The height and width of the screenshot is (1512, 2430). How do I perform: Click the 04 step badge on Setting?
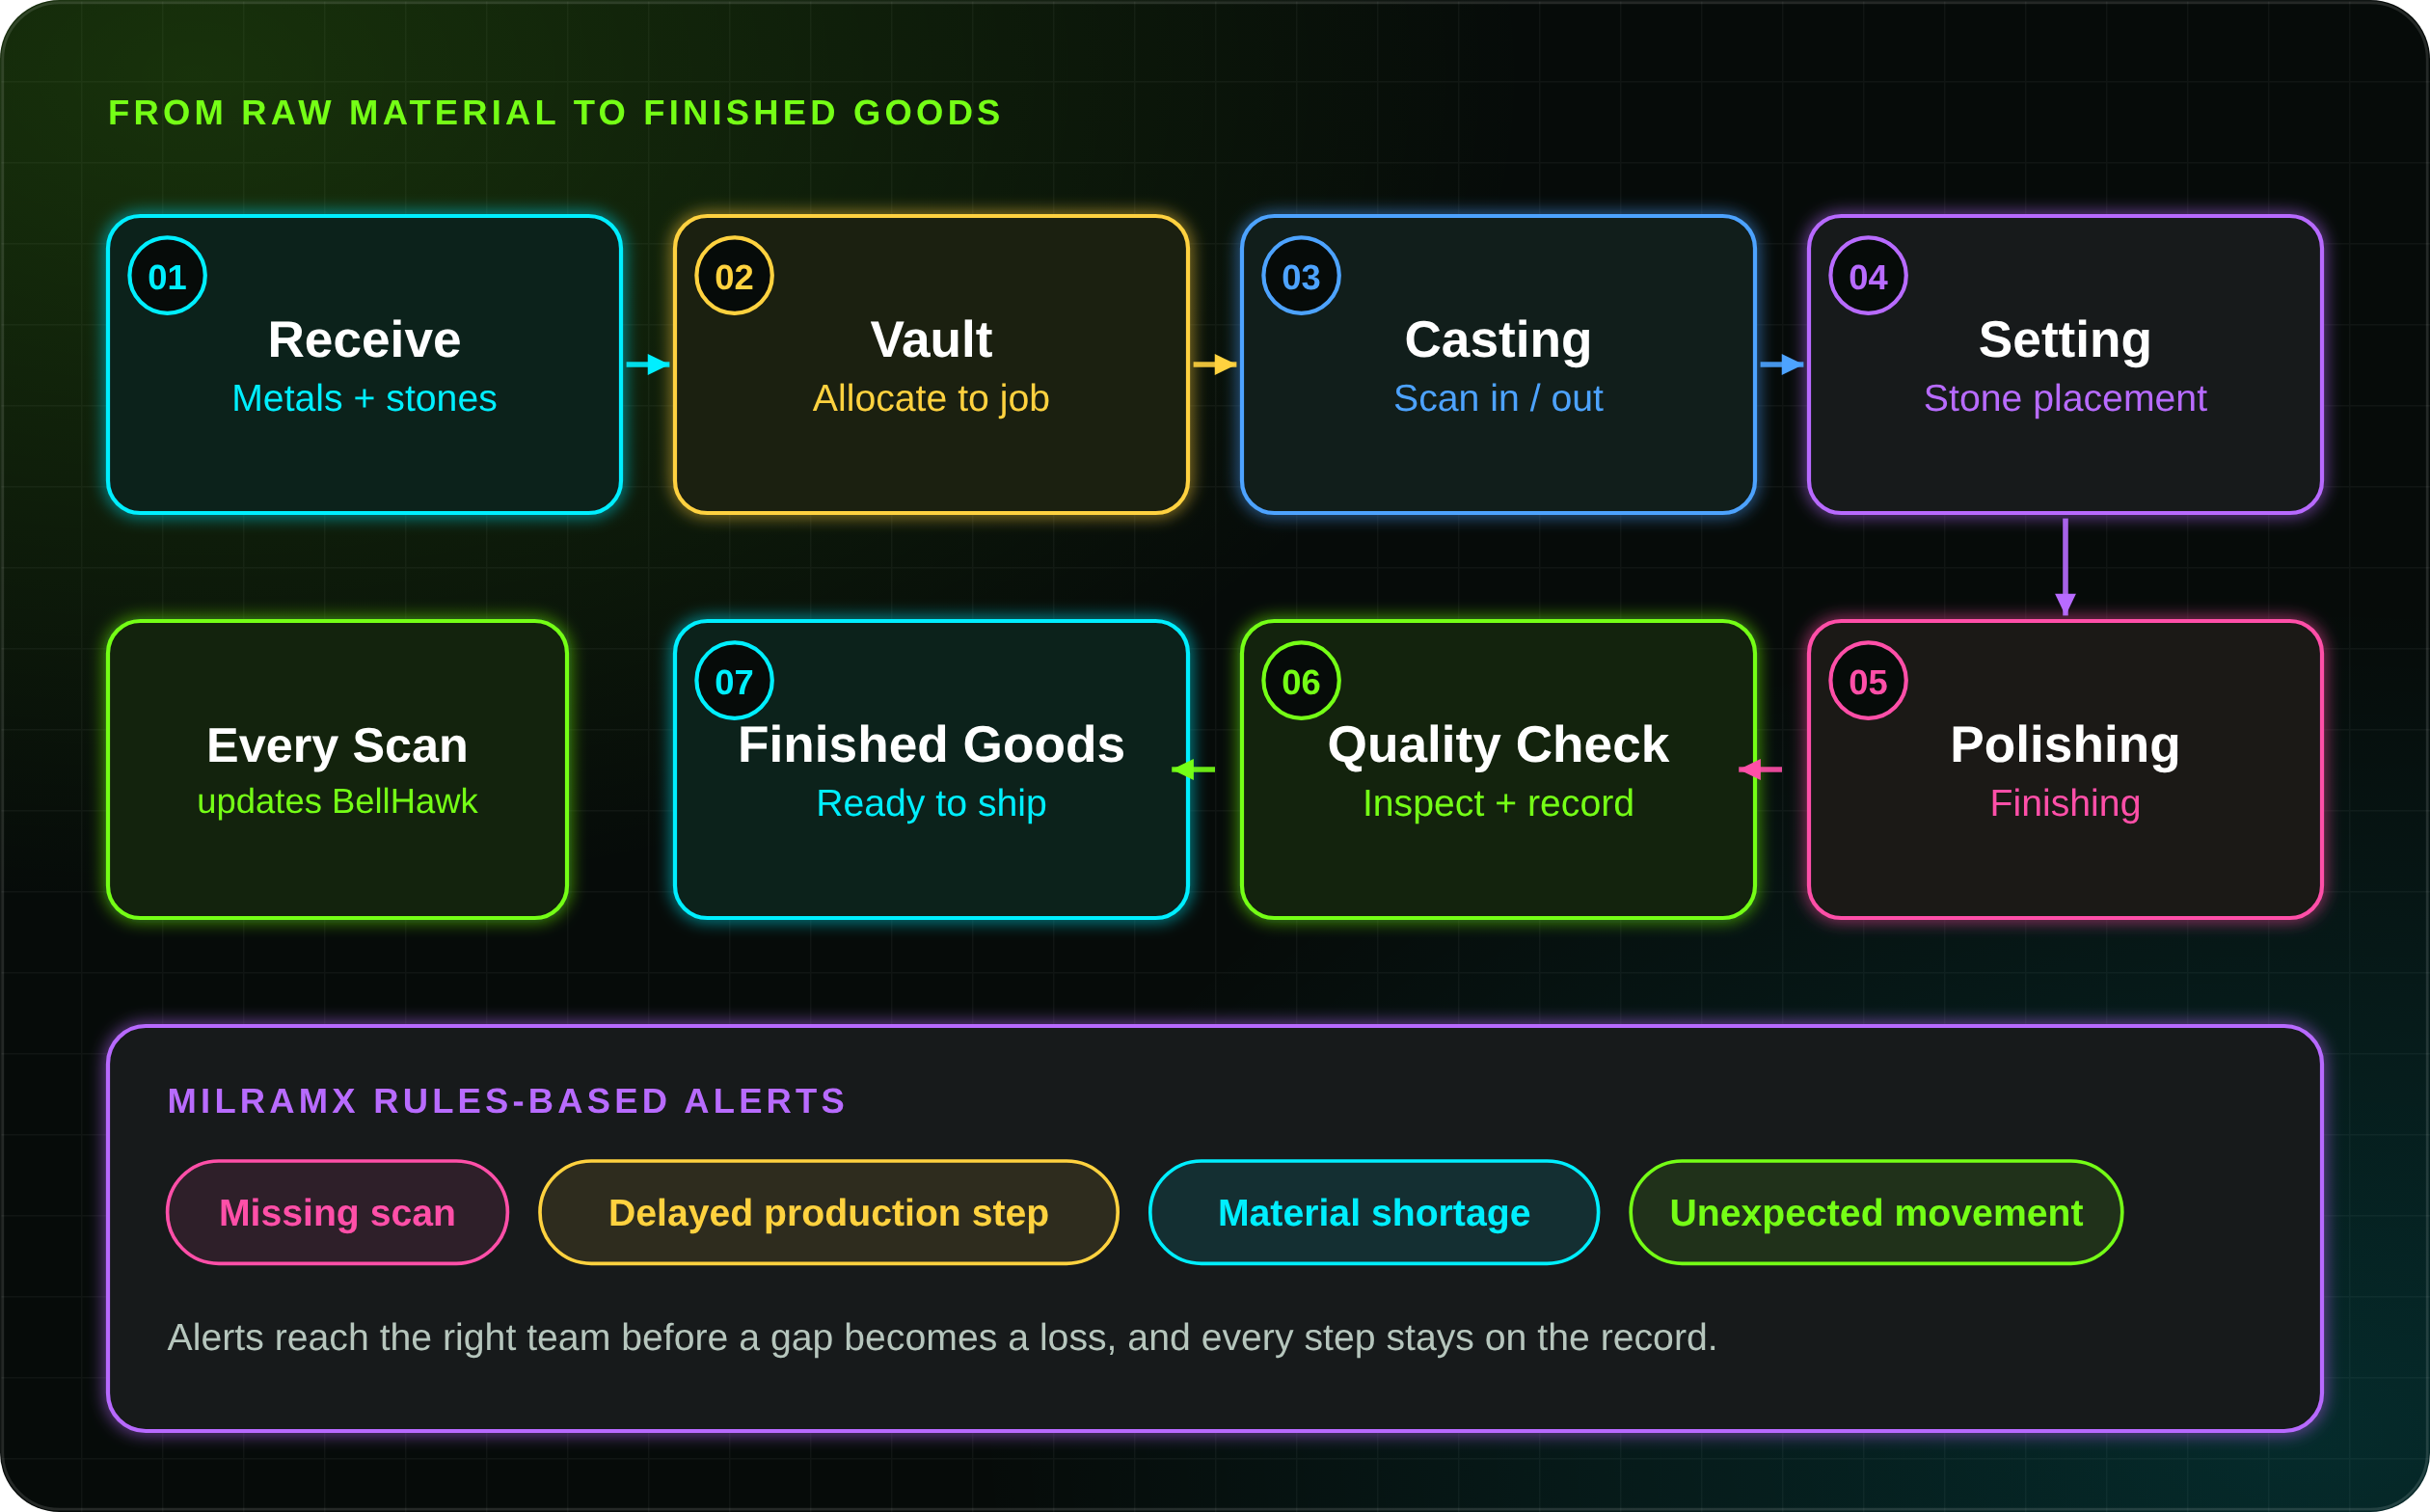click(1868, 276)
